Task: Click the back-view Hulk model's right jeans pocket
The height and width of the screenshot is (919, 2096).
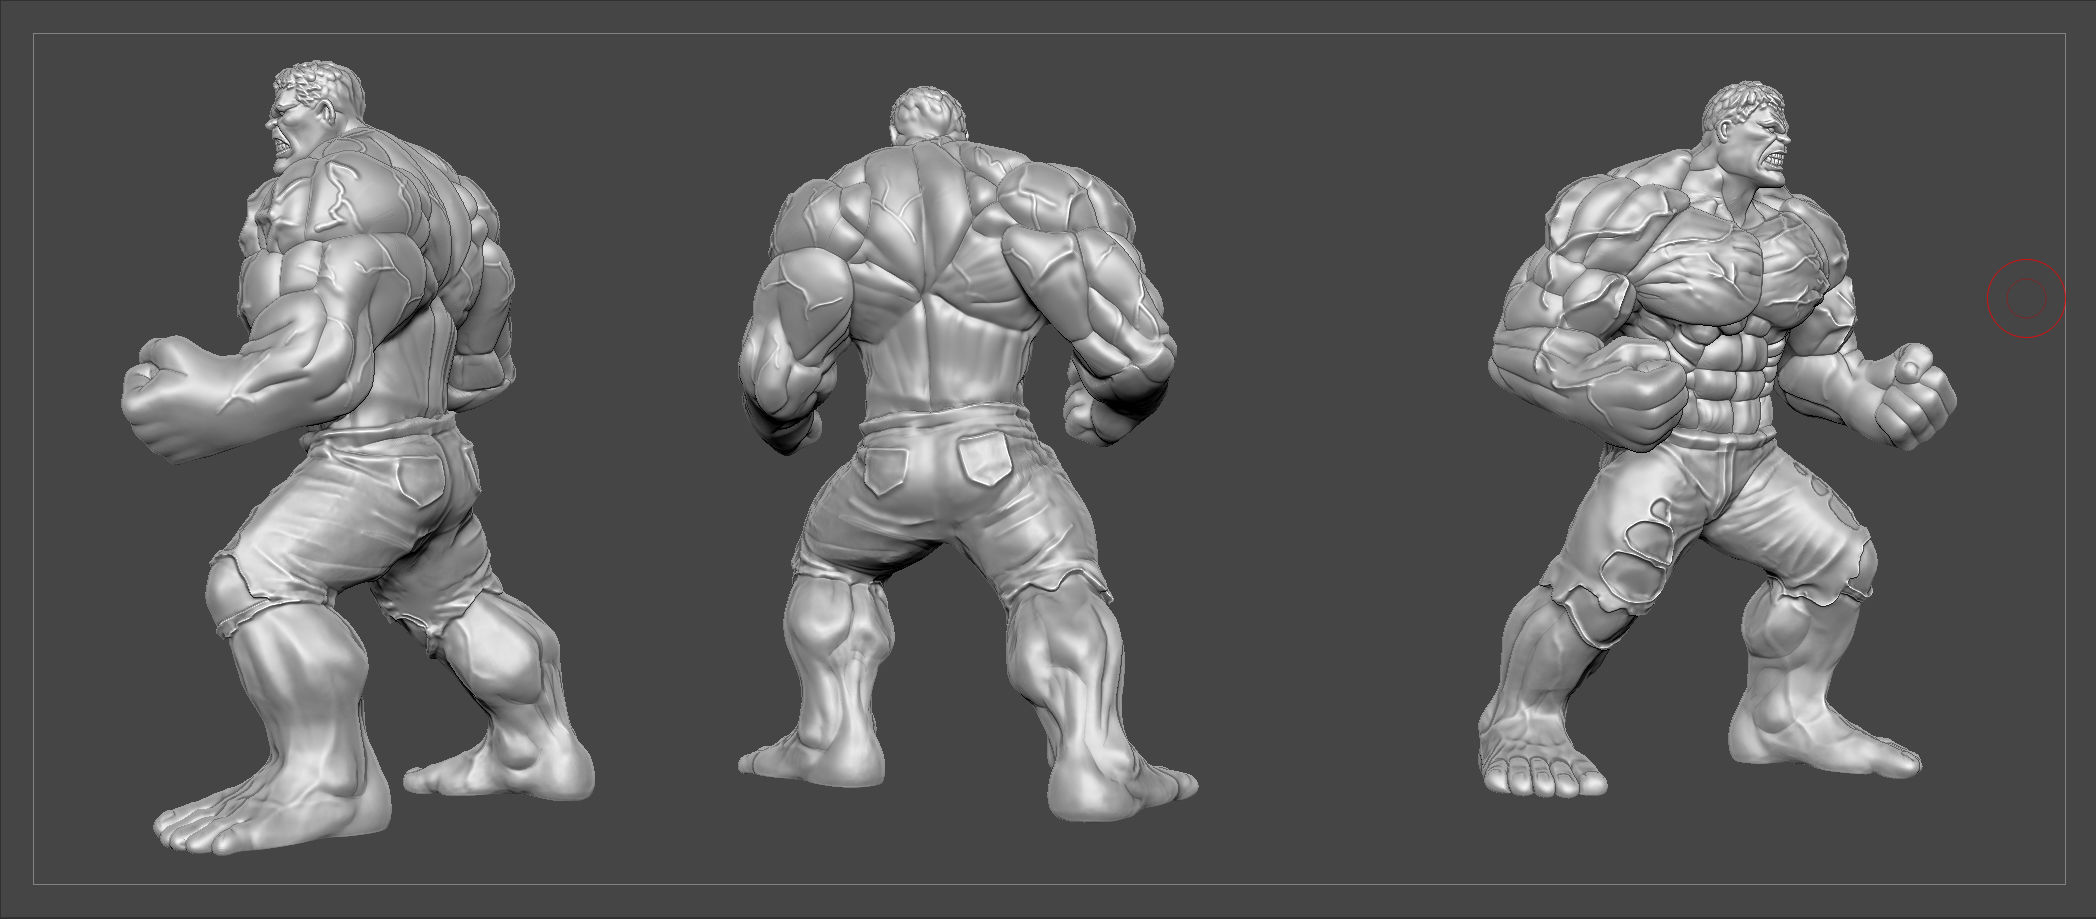Action: (983, 461)
